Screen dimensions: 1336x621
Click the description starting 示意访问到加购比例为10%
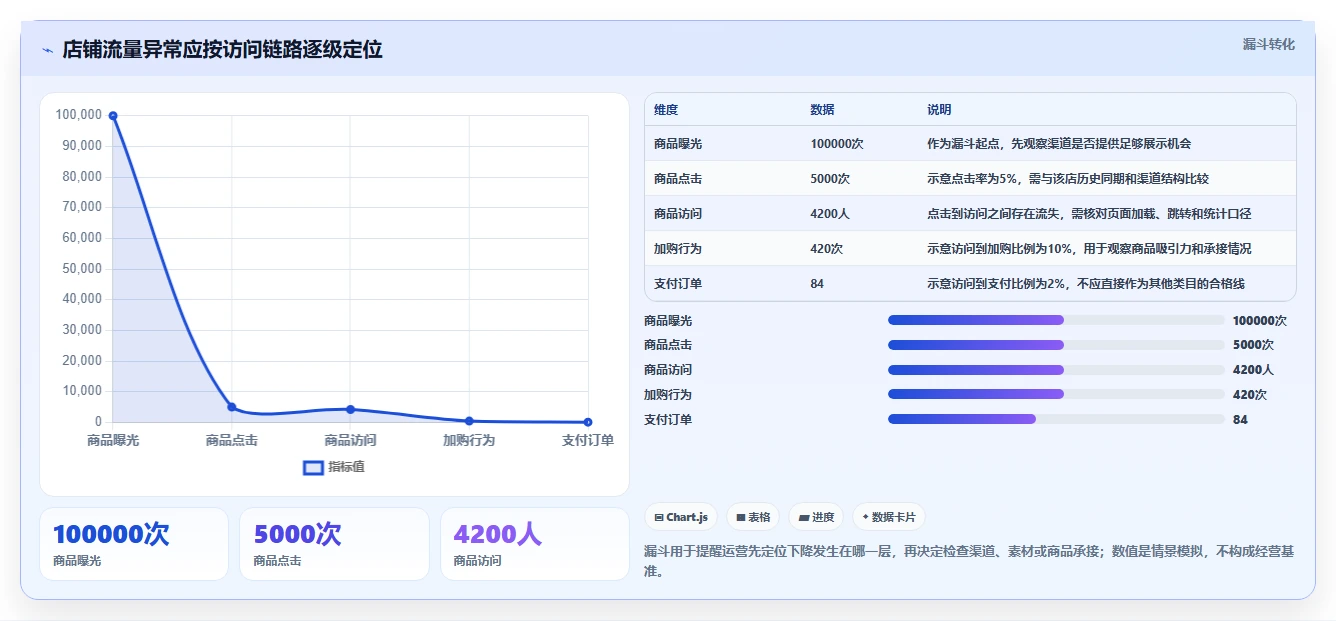pos(1089,249)
